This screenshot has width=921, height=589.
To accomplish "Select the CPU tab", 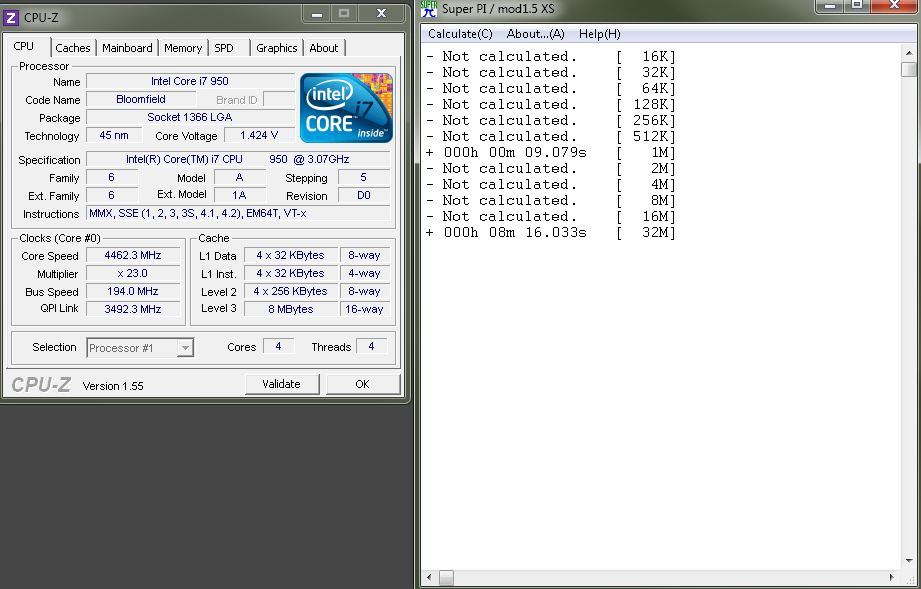I will pyautogui.click(x=24, y=46).
